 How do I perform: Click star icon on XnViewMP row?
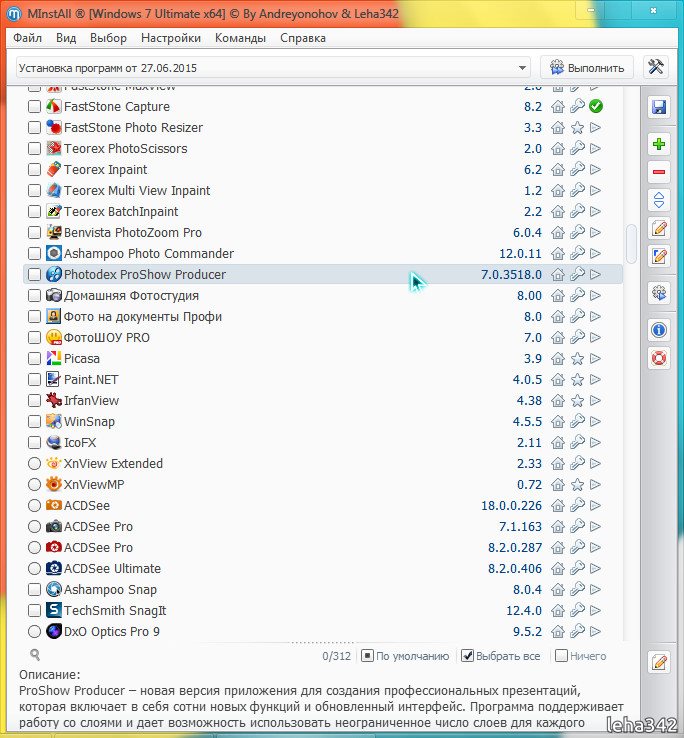tap(577, 484)
